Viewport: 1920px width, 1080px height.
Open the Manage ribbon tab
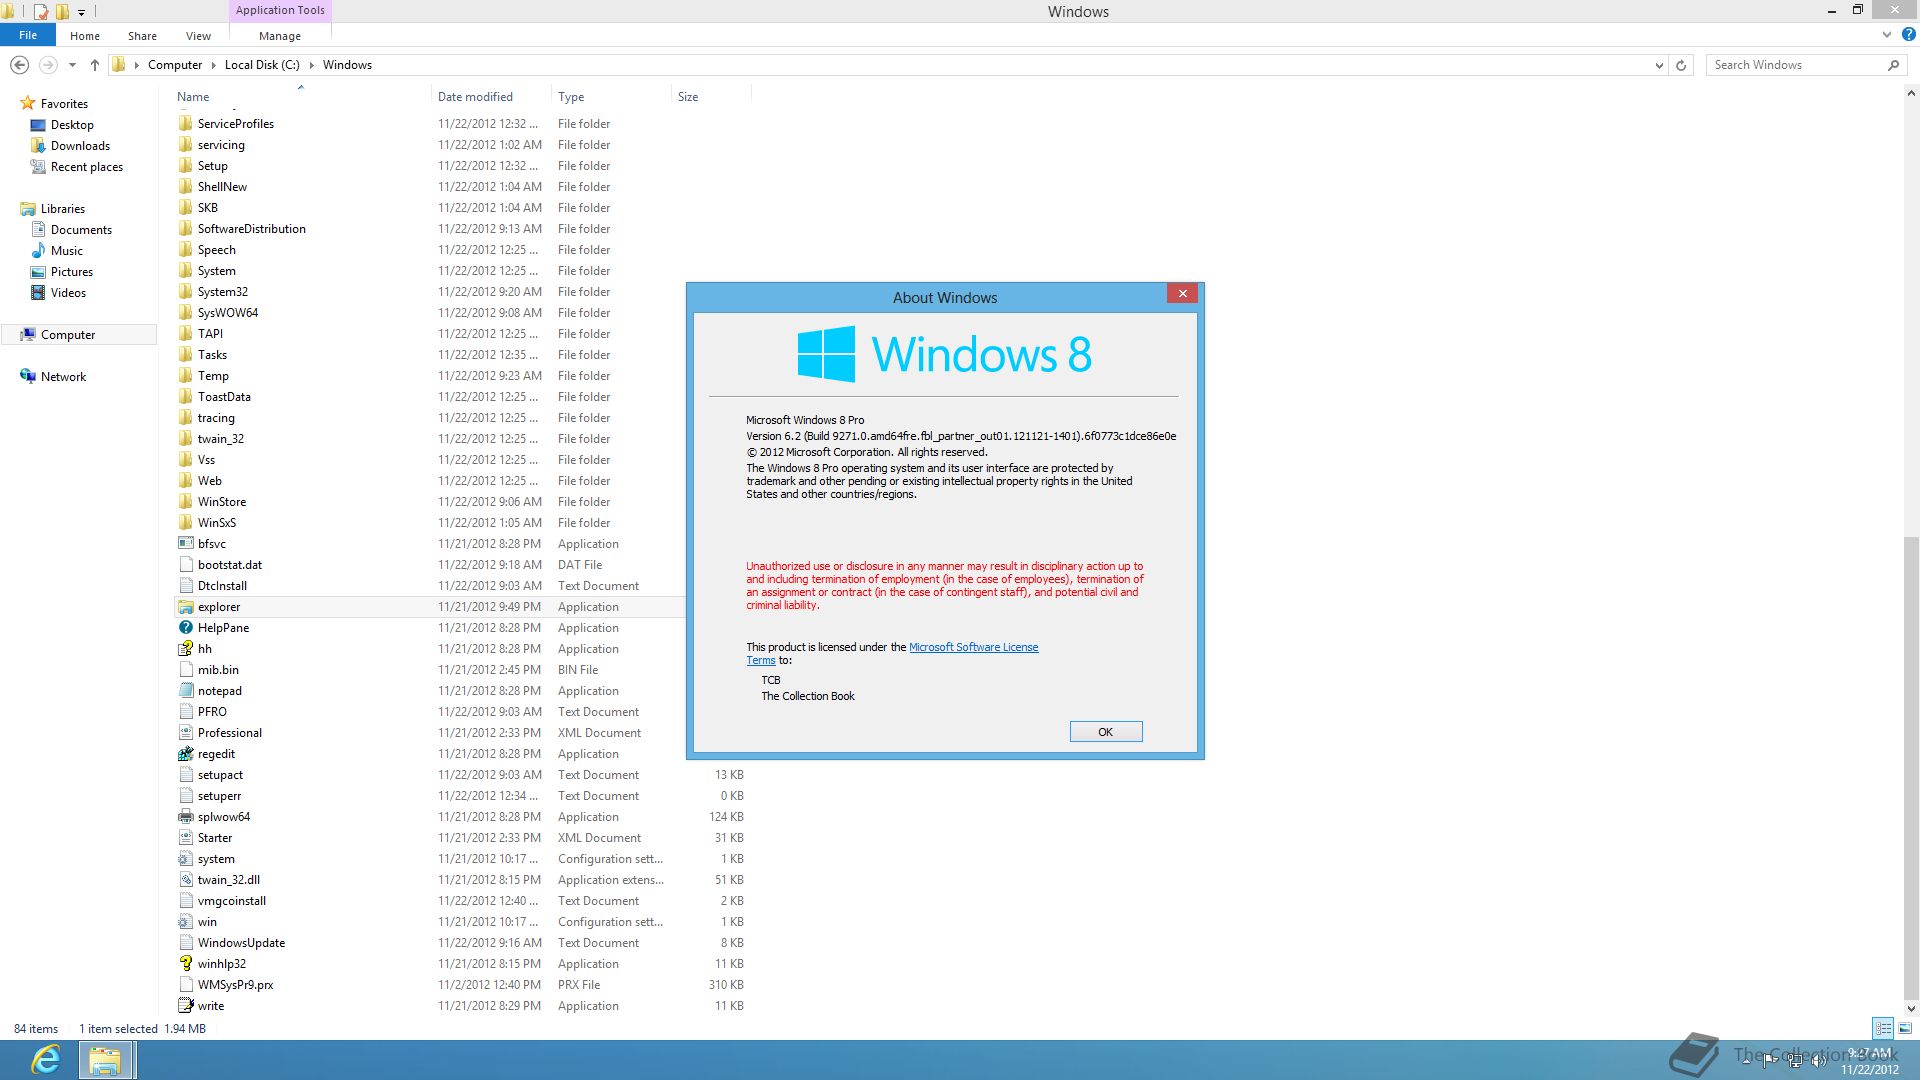pos(280,36)
